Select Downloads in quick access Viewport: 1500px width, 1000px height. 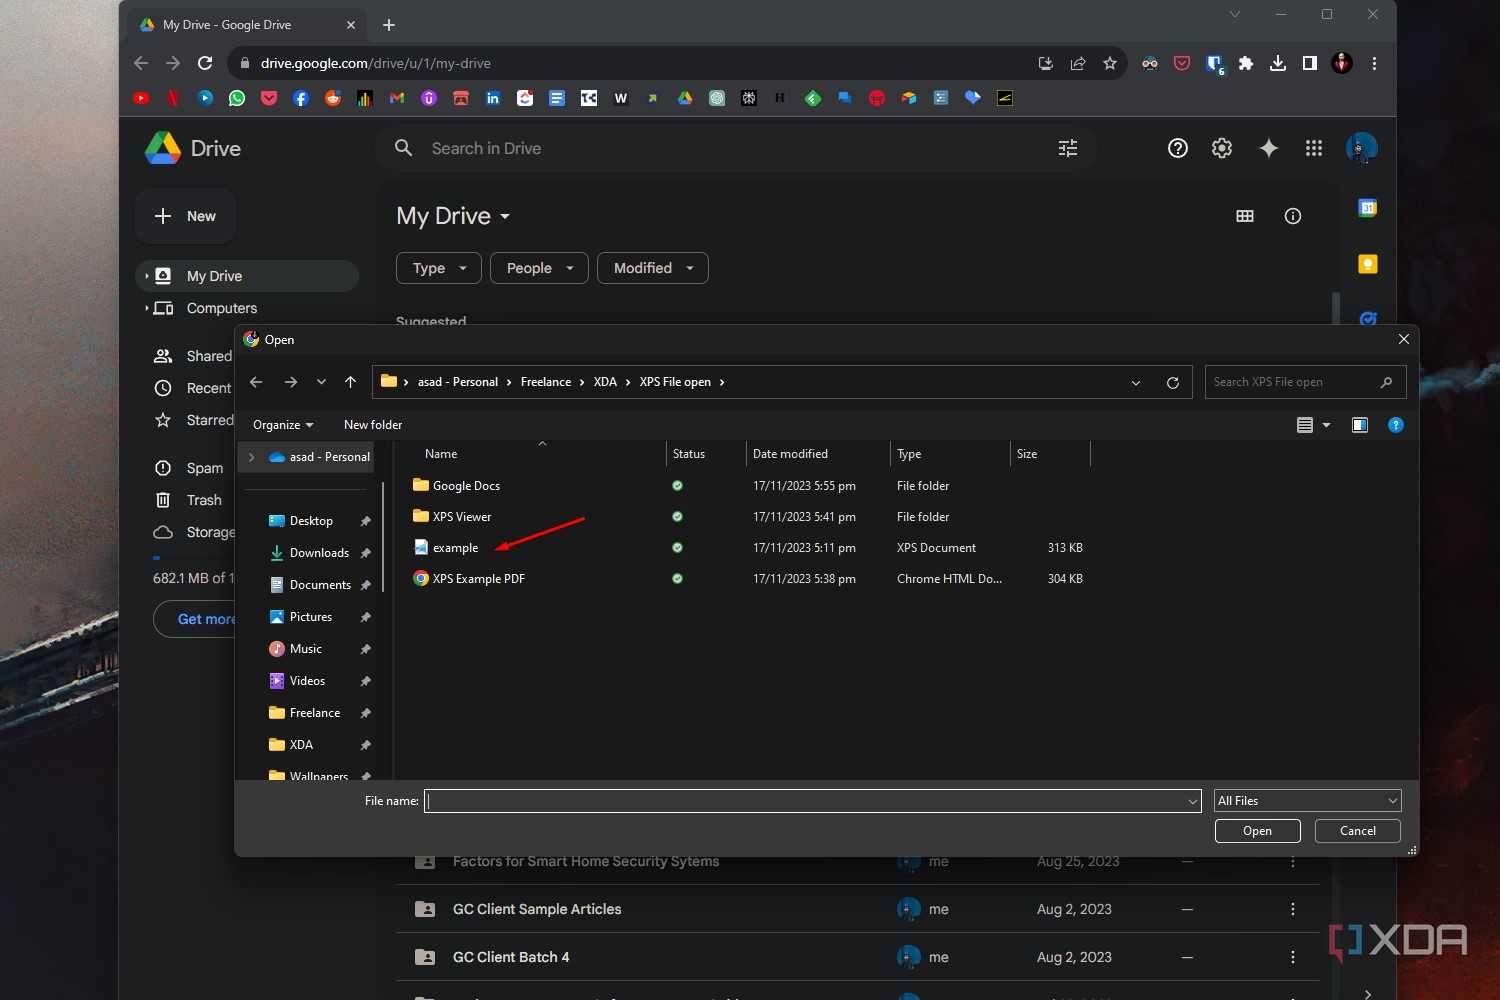[x=319, y=553]
